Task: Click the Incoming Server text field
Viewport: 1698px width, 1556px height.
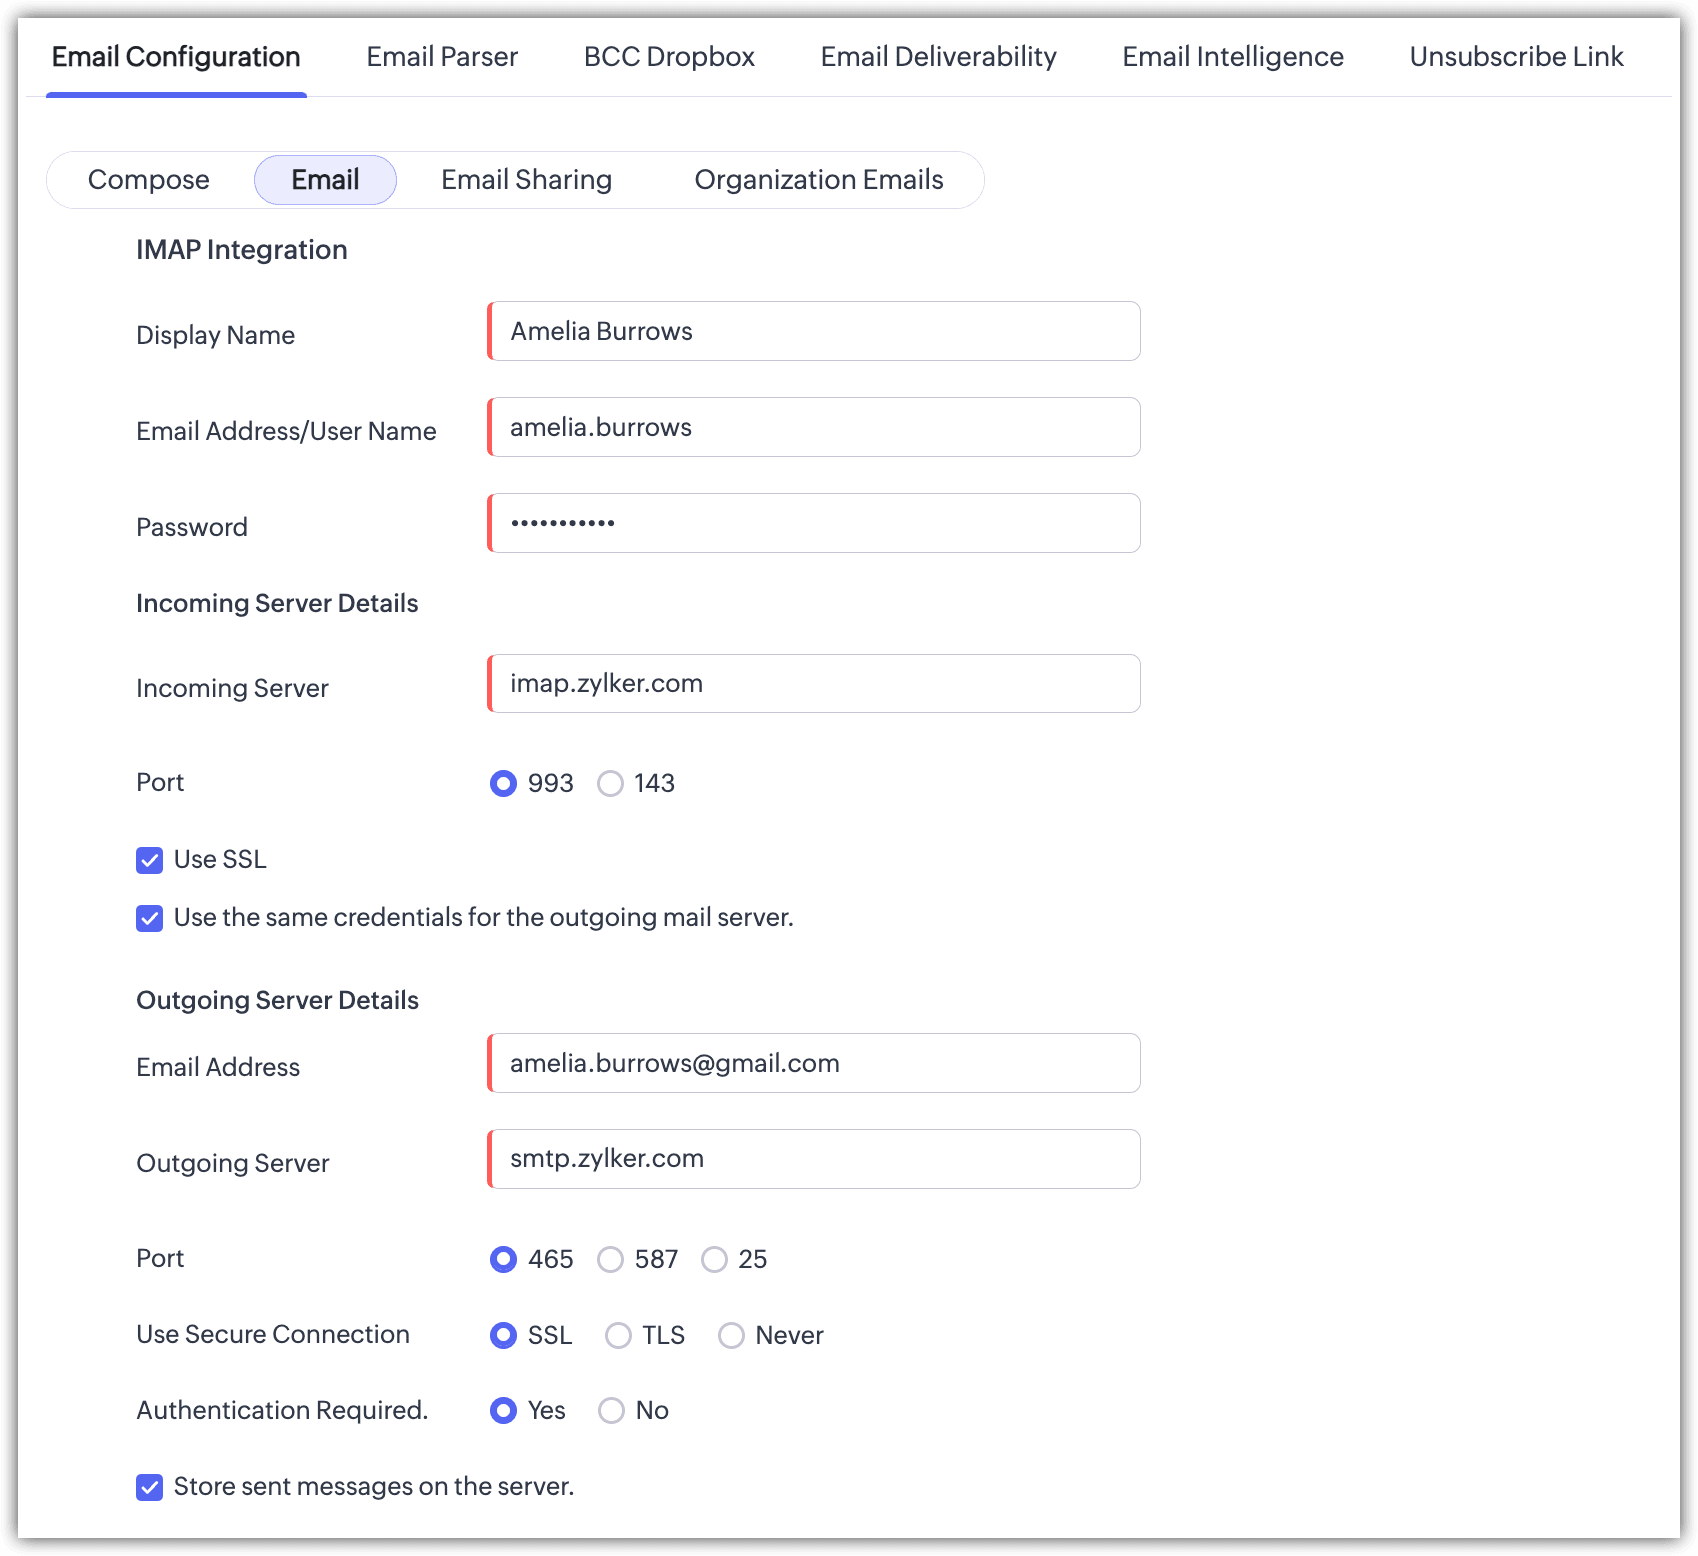Action: click(x=814, y=684)
